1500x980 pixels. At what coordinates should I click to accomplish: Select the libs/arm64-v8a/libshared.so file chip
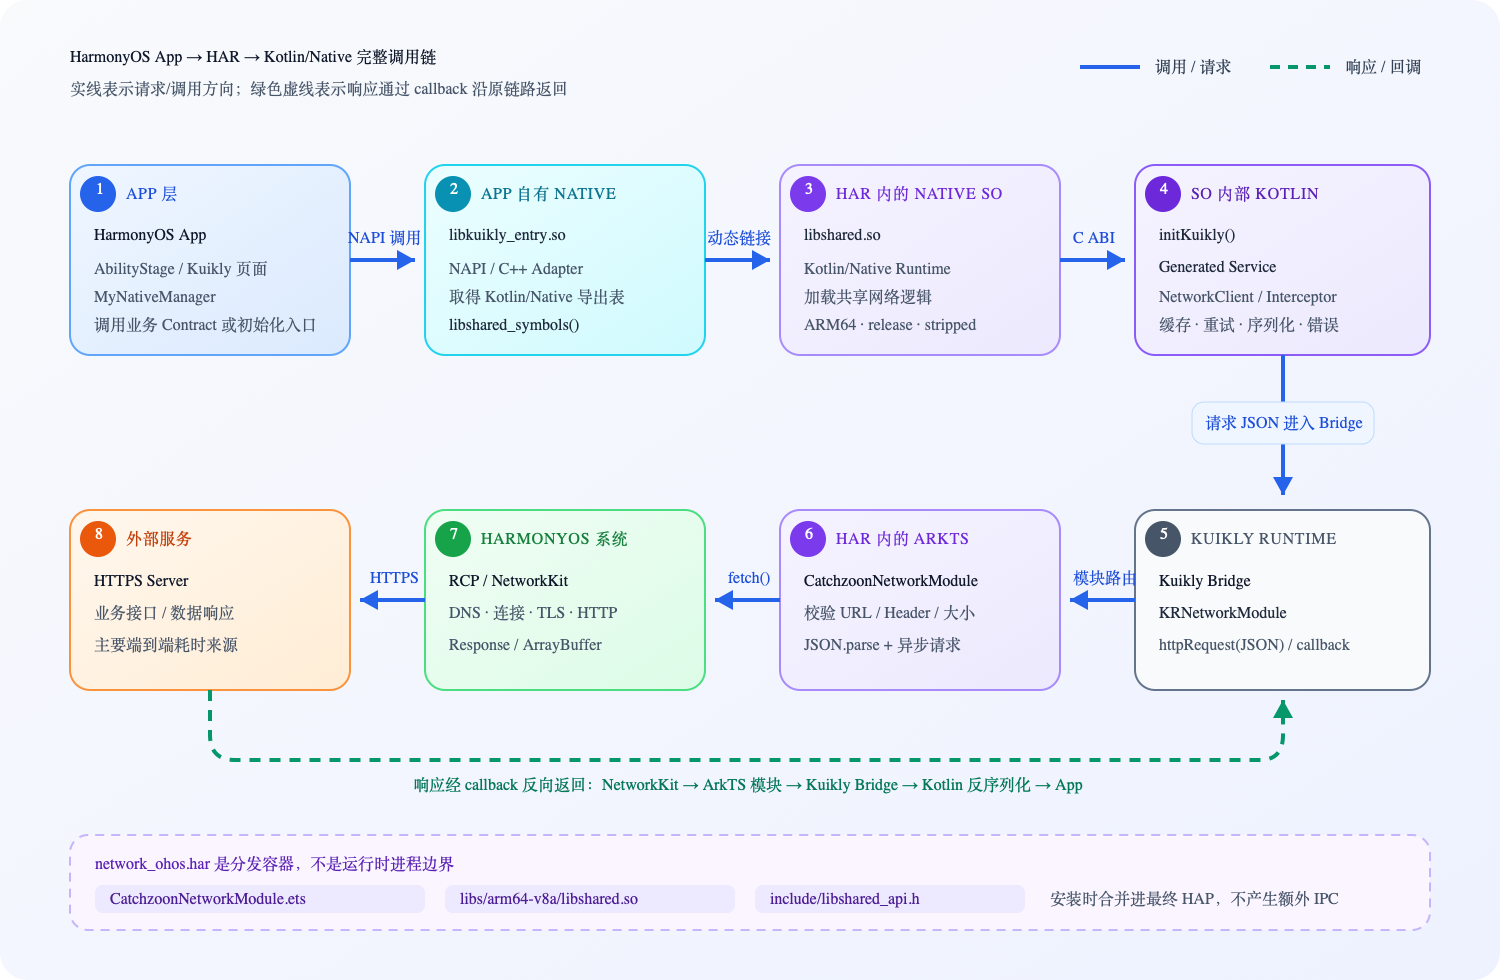(590, 899)
